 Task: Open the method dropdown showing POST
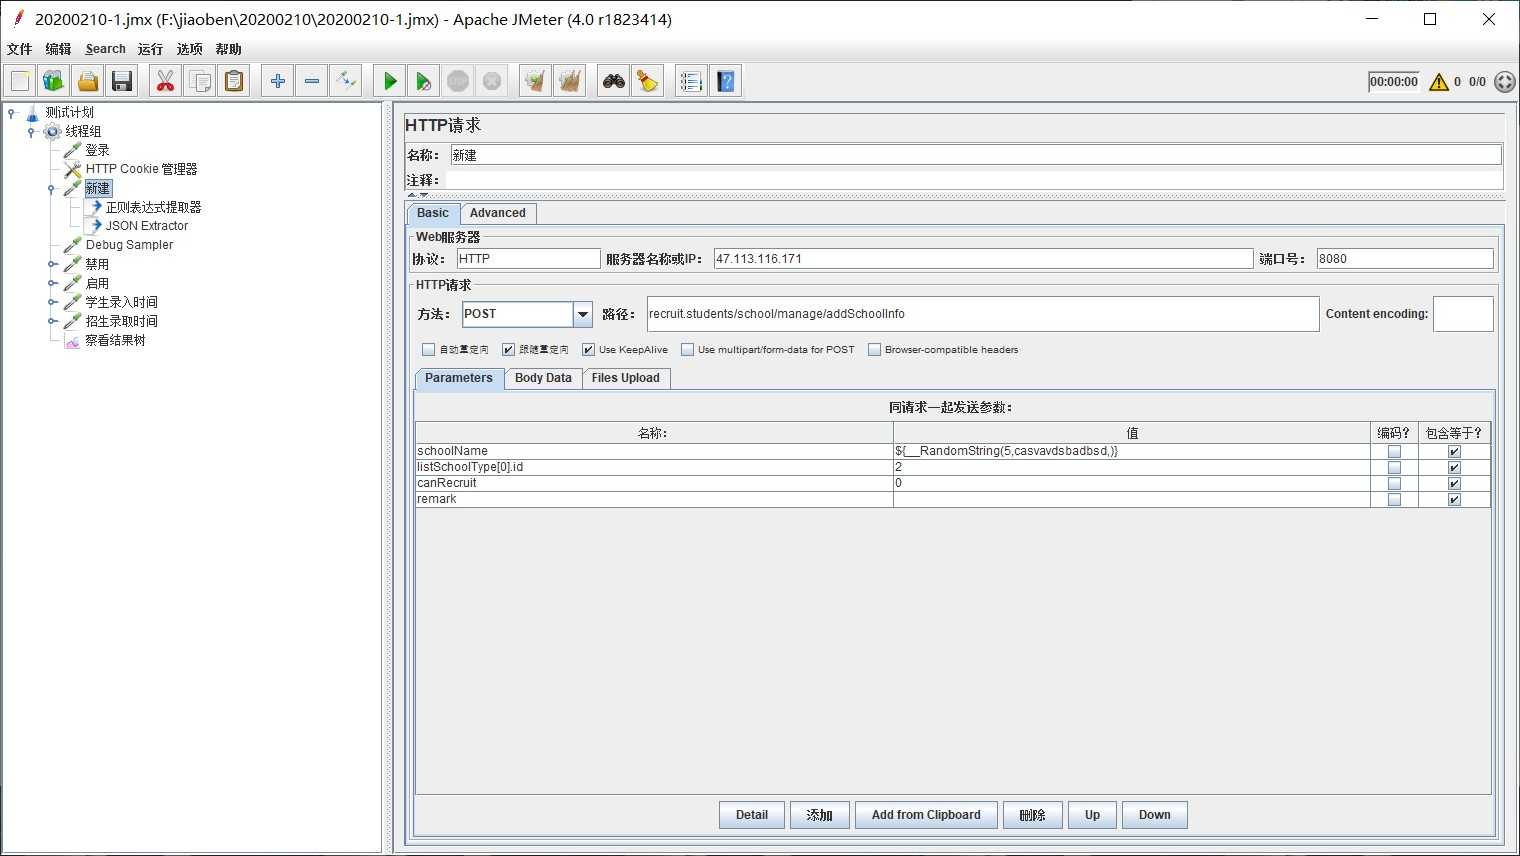click(x=582, y=314)
